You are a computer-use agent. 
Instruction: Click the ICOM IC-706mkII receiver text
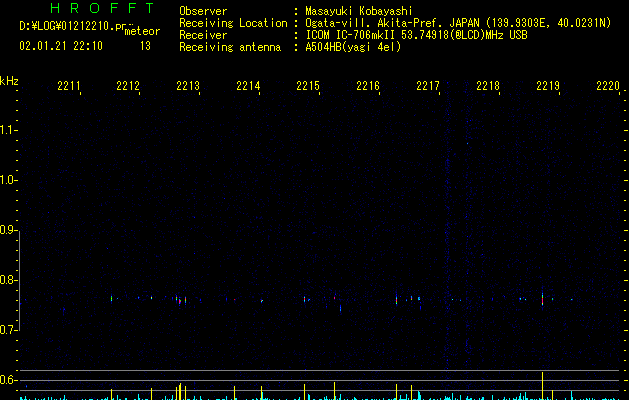(x=416, y=35)
